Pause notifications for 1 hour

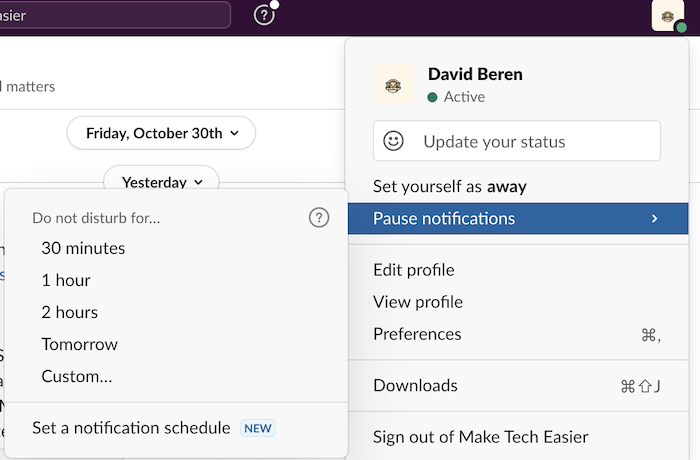[176, 280]
